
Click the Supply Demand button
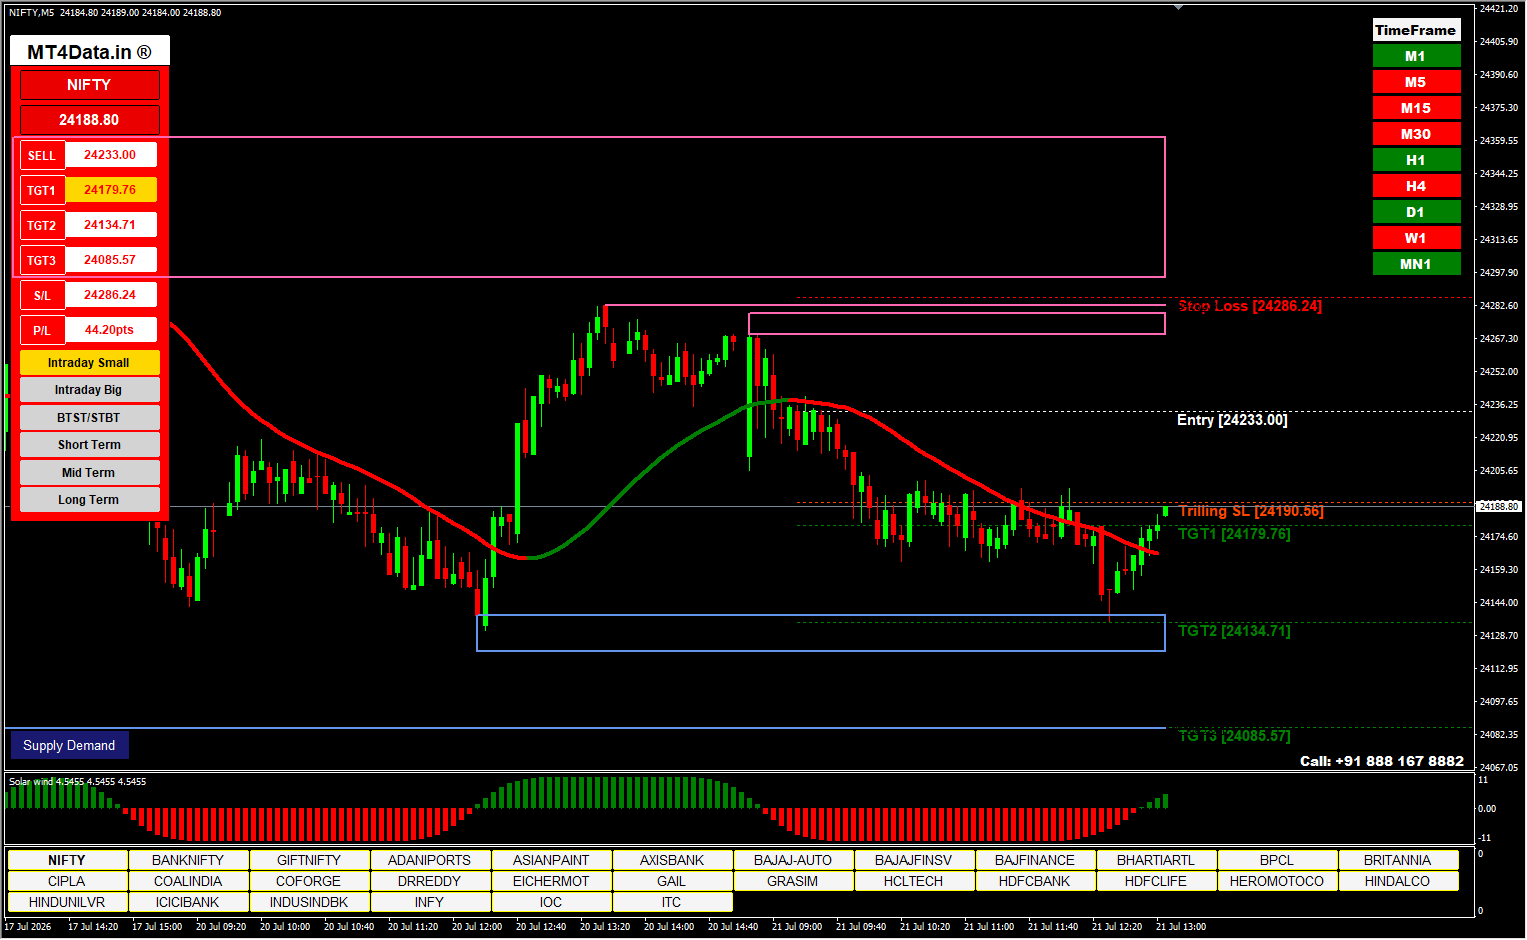pos(69,745)
